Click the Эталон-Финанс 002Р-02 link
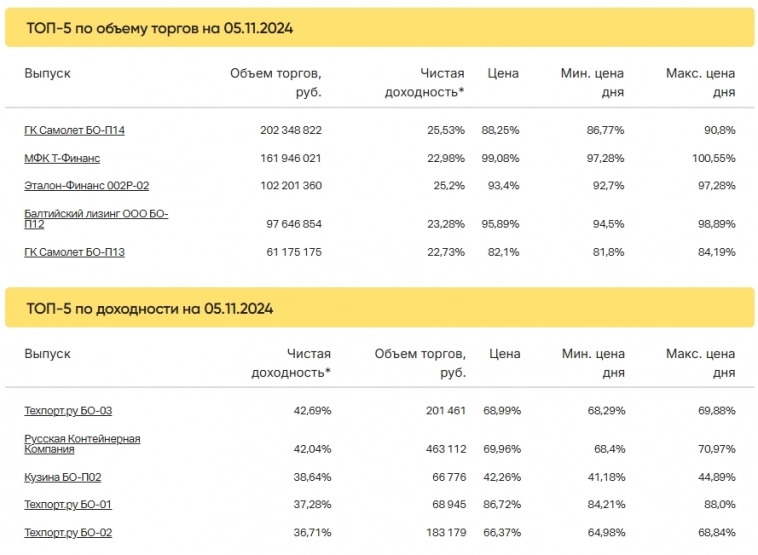Screen dimensions: 758x555 pos(86,185)
